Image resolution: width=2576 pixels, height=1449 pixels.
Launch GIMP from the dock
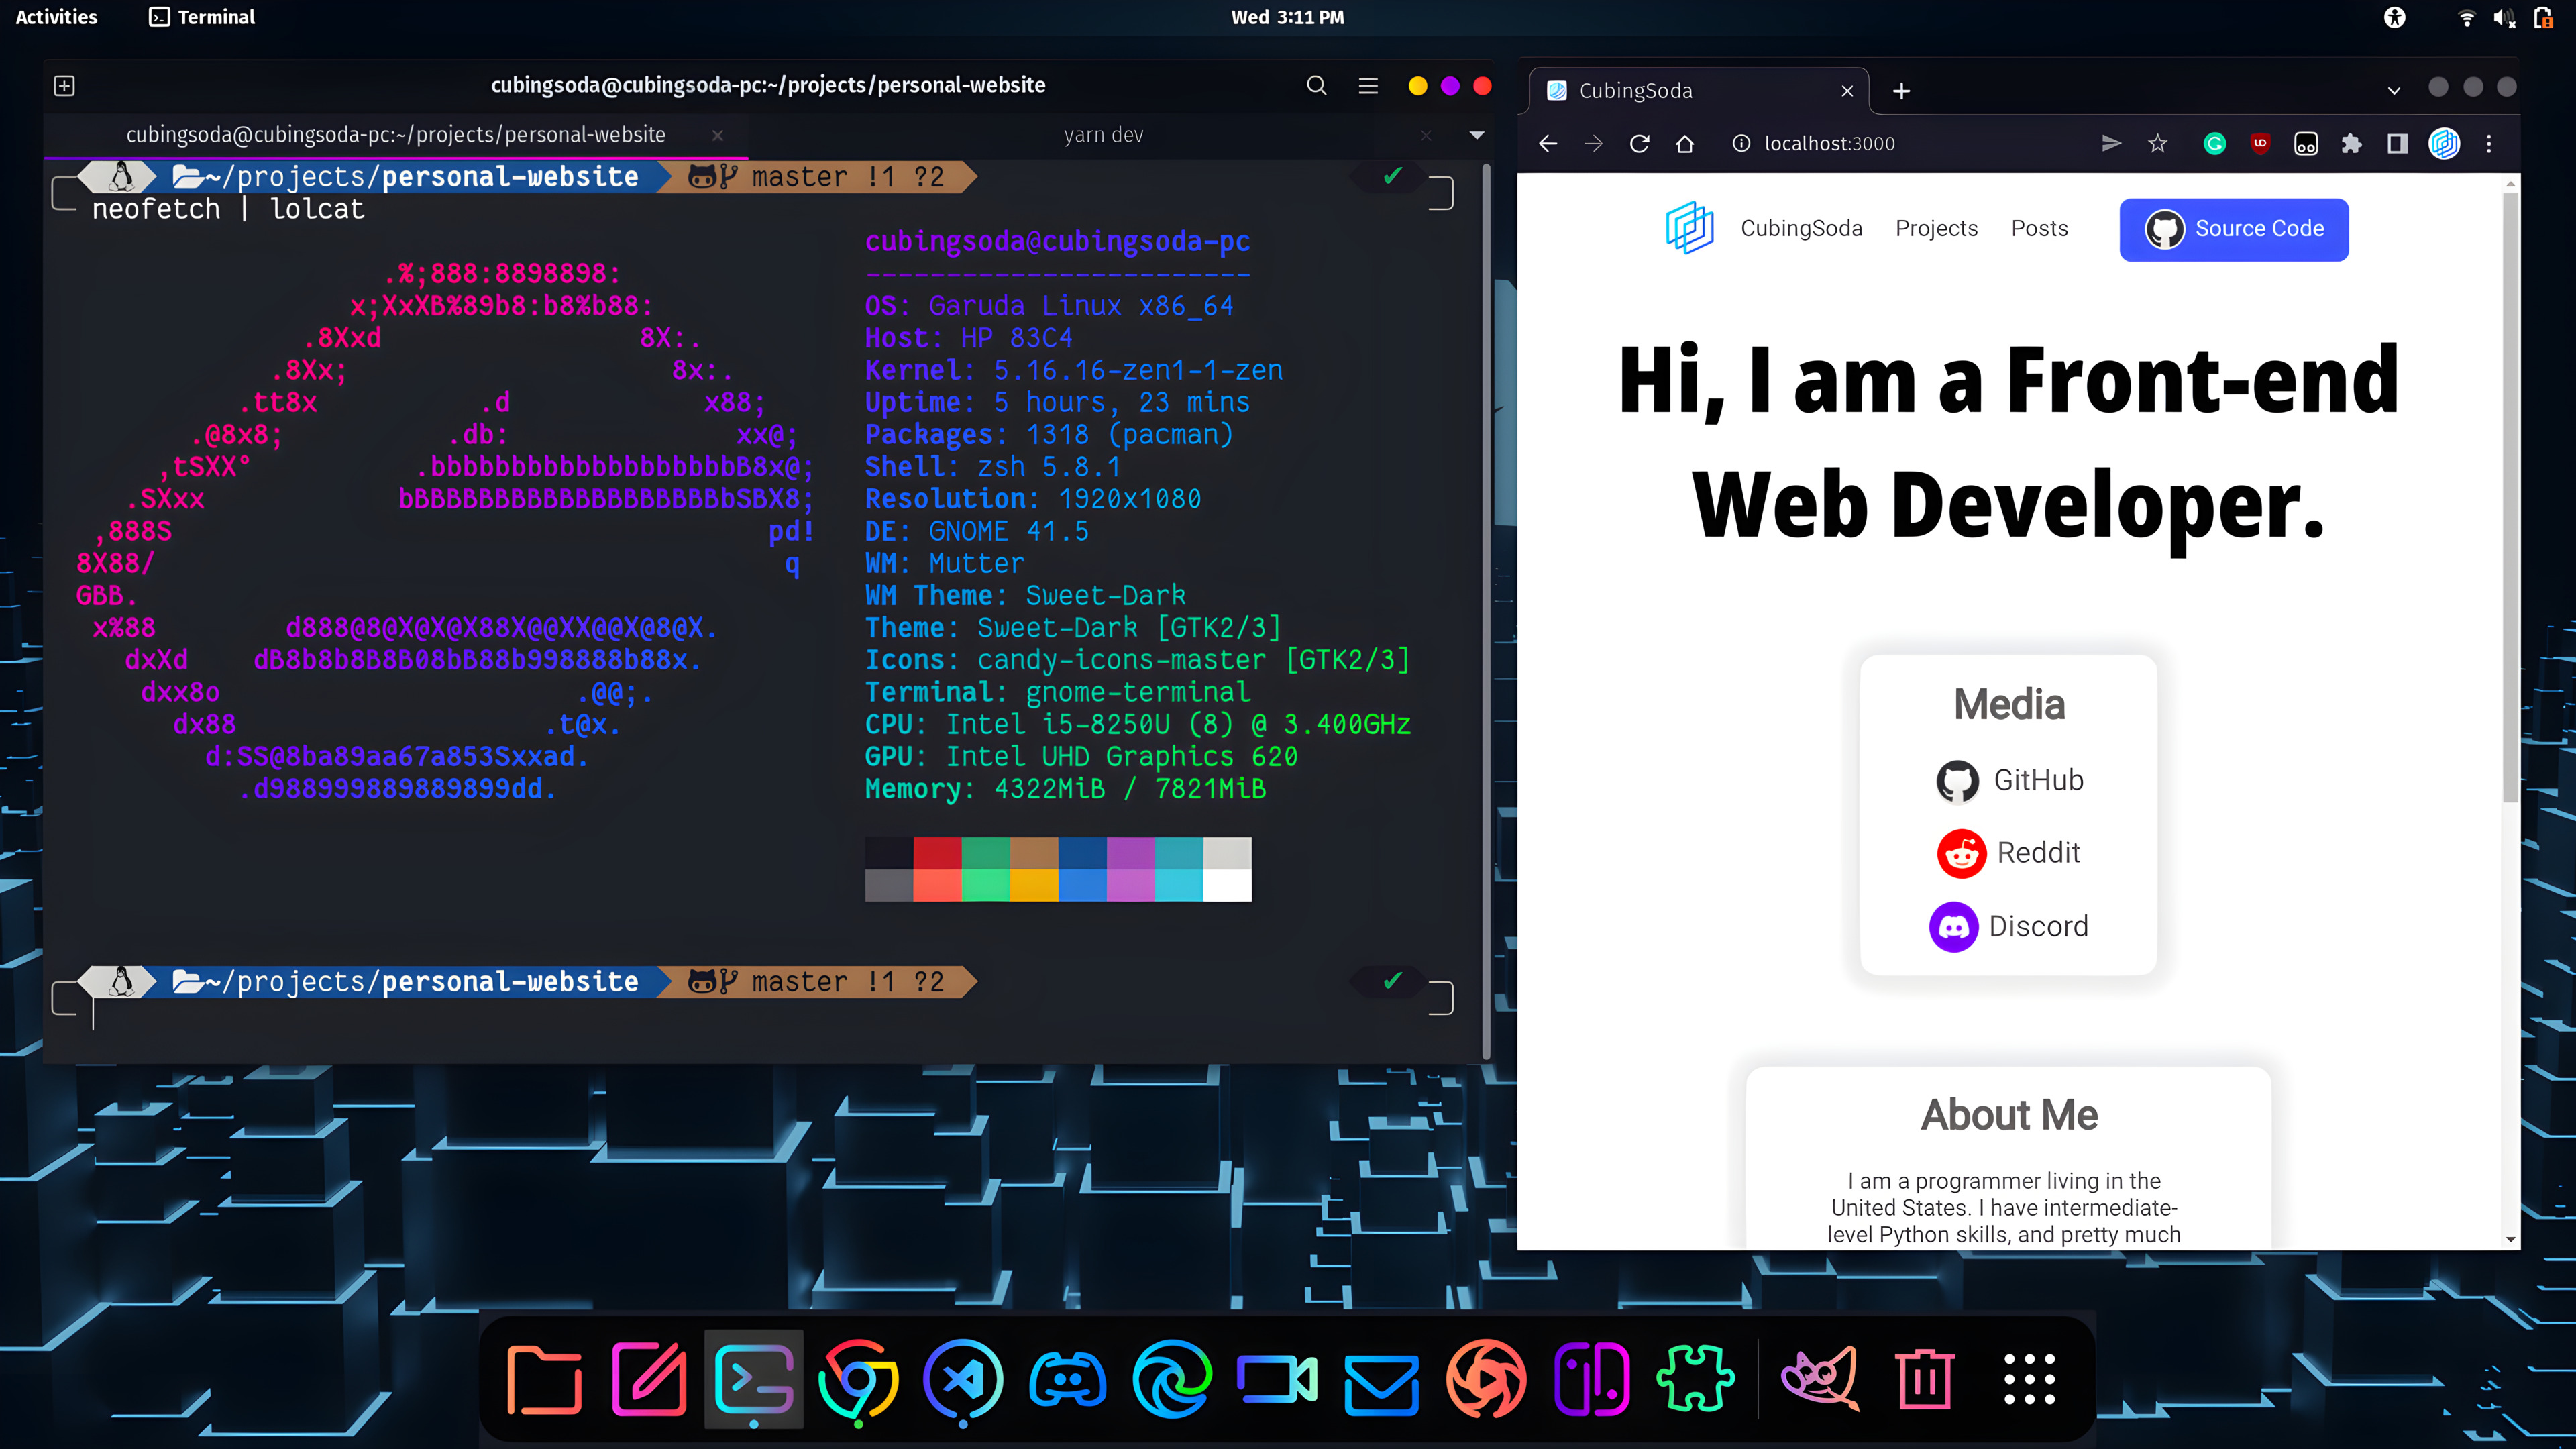[1821, 1380]
